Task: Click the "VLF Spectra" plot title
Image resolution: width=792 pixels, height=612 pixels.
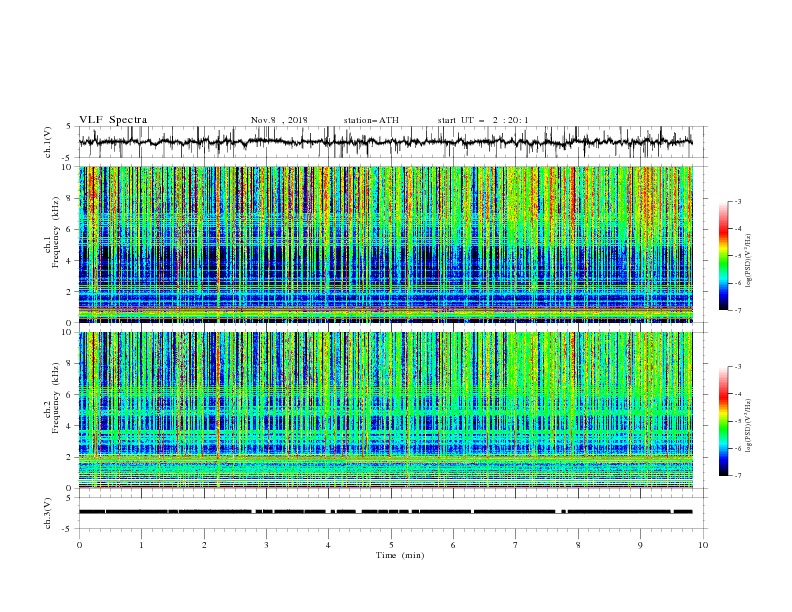Action: tap(113, 120)
